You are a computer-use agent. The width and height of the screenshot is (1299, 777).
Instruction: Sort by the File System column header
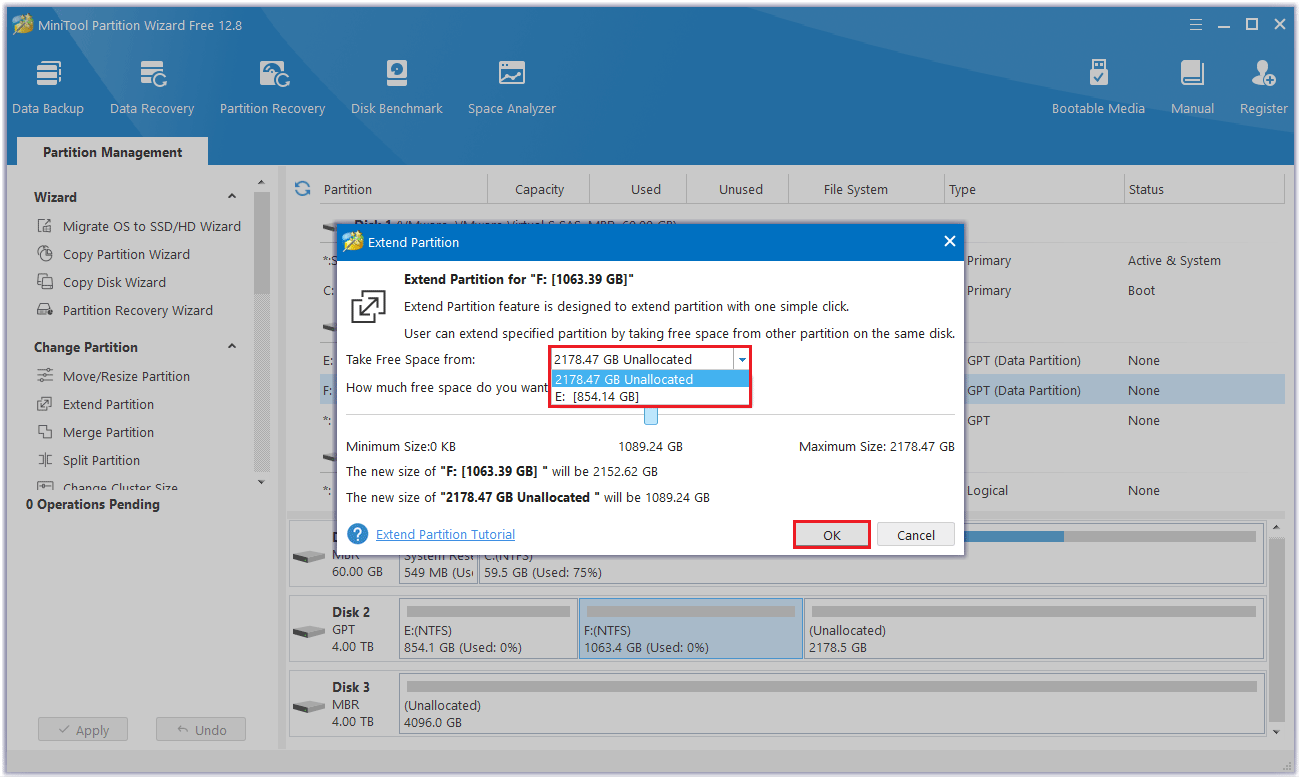coord(855,189)
